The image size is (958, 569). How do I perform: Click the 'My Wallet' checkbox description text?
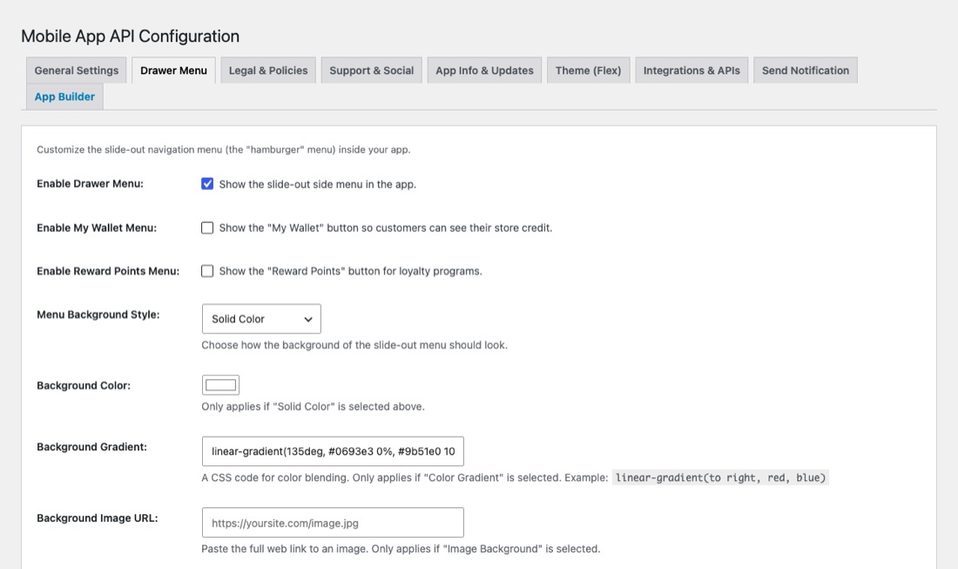point(386,228)
